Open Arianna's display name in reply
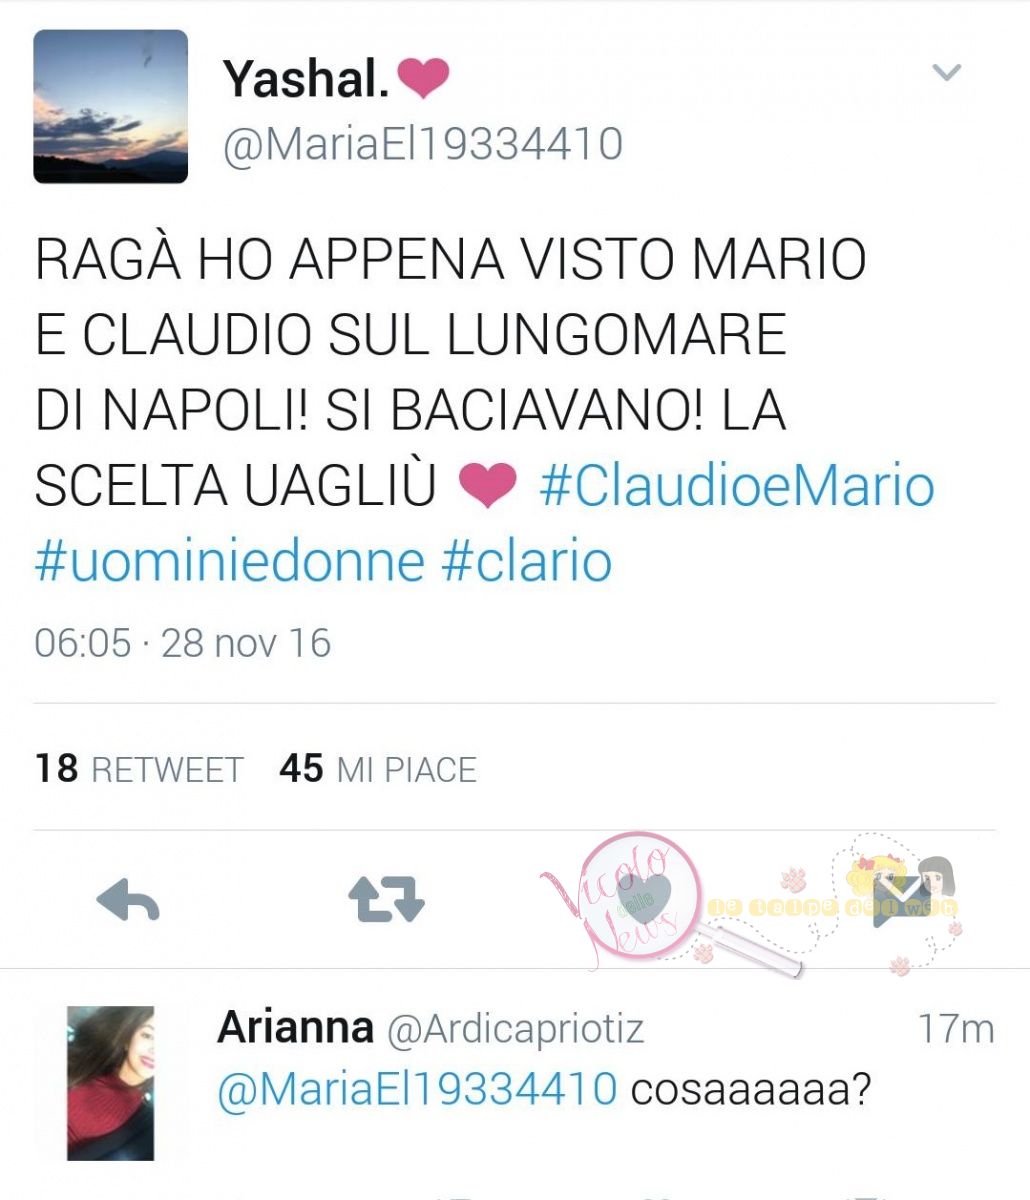This screenshot has height=1200, width=1030. coord(295,1027)
